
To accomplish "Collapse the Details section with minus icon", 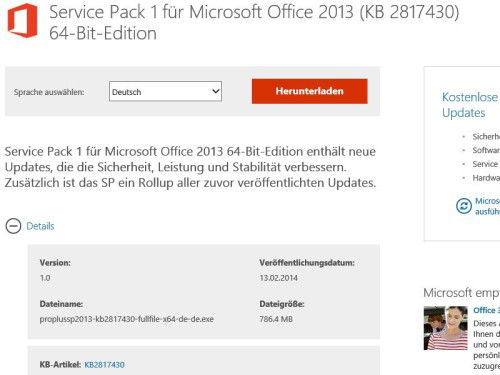I will click(13, 226).
